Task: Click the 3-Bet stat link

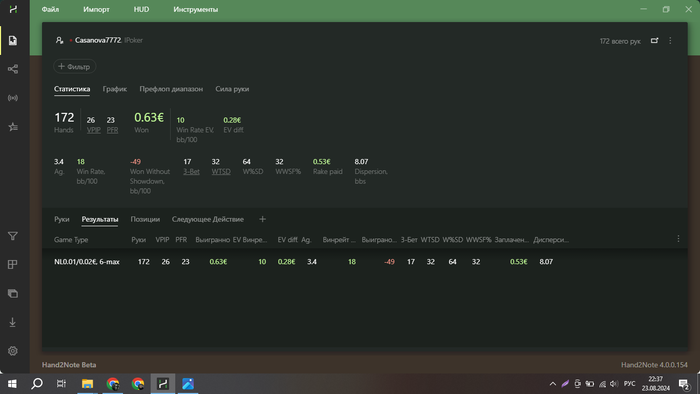Action: [x=192, y=171]
